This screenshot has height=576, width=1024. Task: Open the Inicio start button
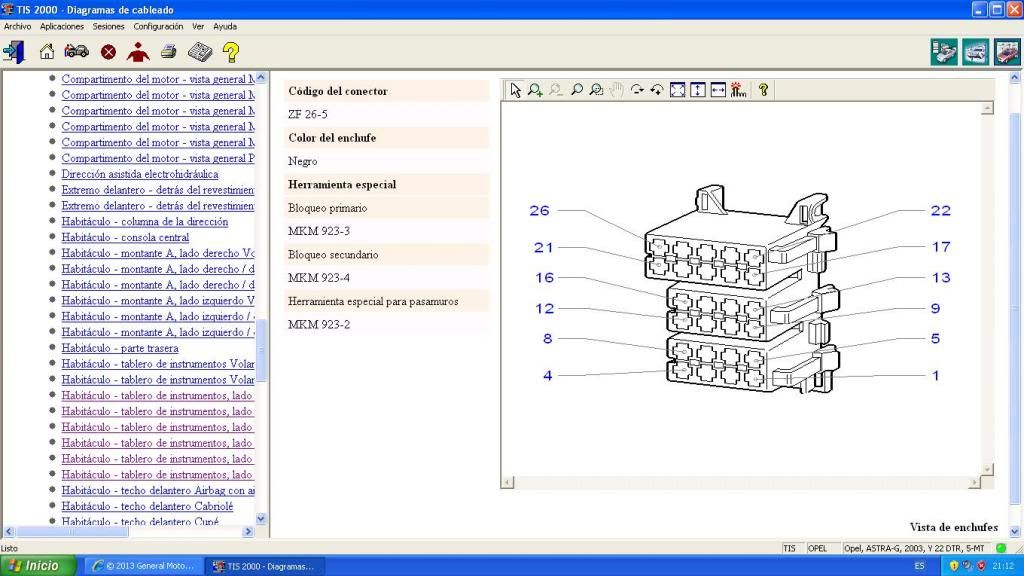pos(39,566)
